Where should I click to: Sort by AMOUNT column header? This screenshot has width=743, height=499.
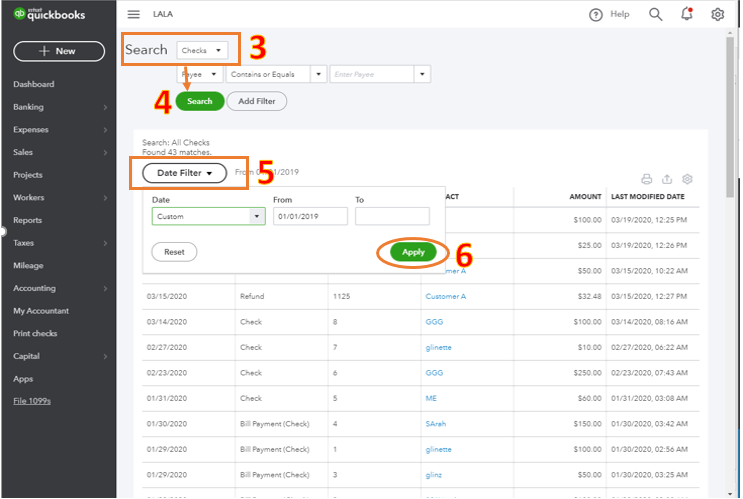click(x=585, y=197)
